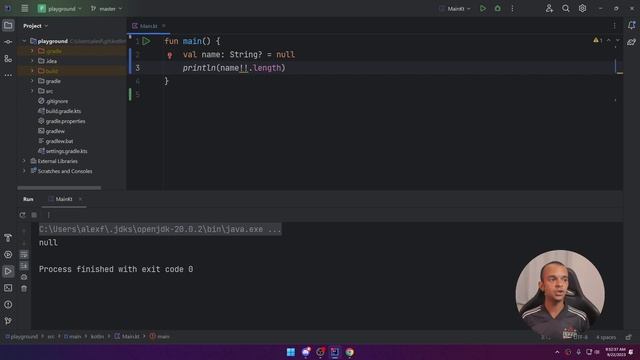Toggle soft-wrap in the console
The width and height of the screenshot is (640, 360).
pyautogui.click(x=24, y=255)
